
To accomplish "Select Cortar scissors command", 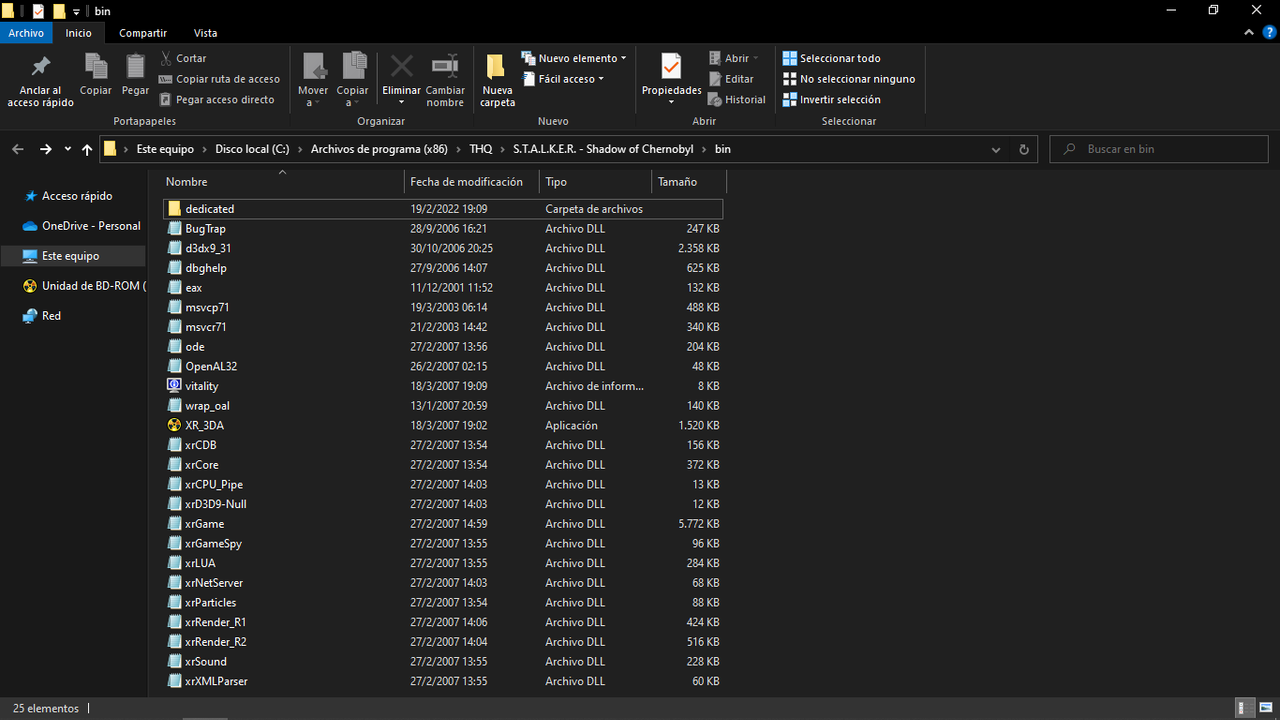I will pyautogui.click(x=182, y=58).
